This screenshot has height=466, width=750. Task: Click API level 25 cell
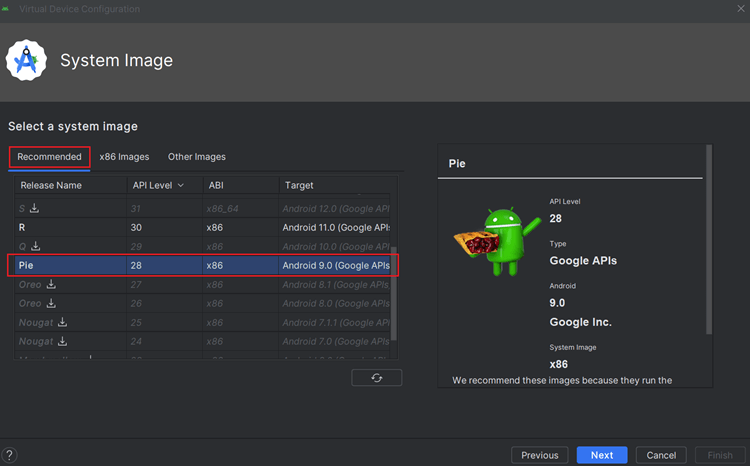click(165, 322)
